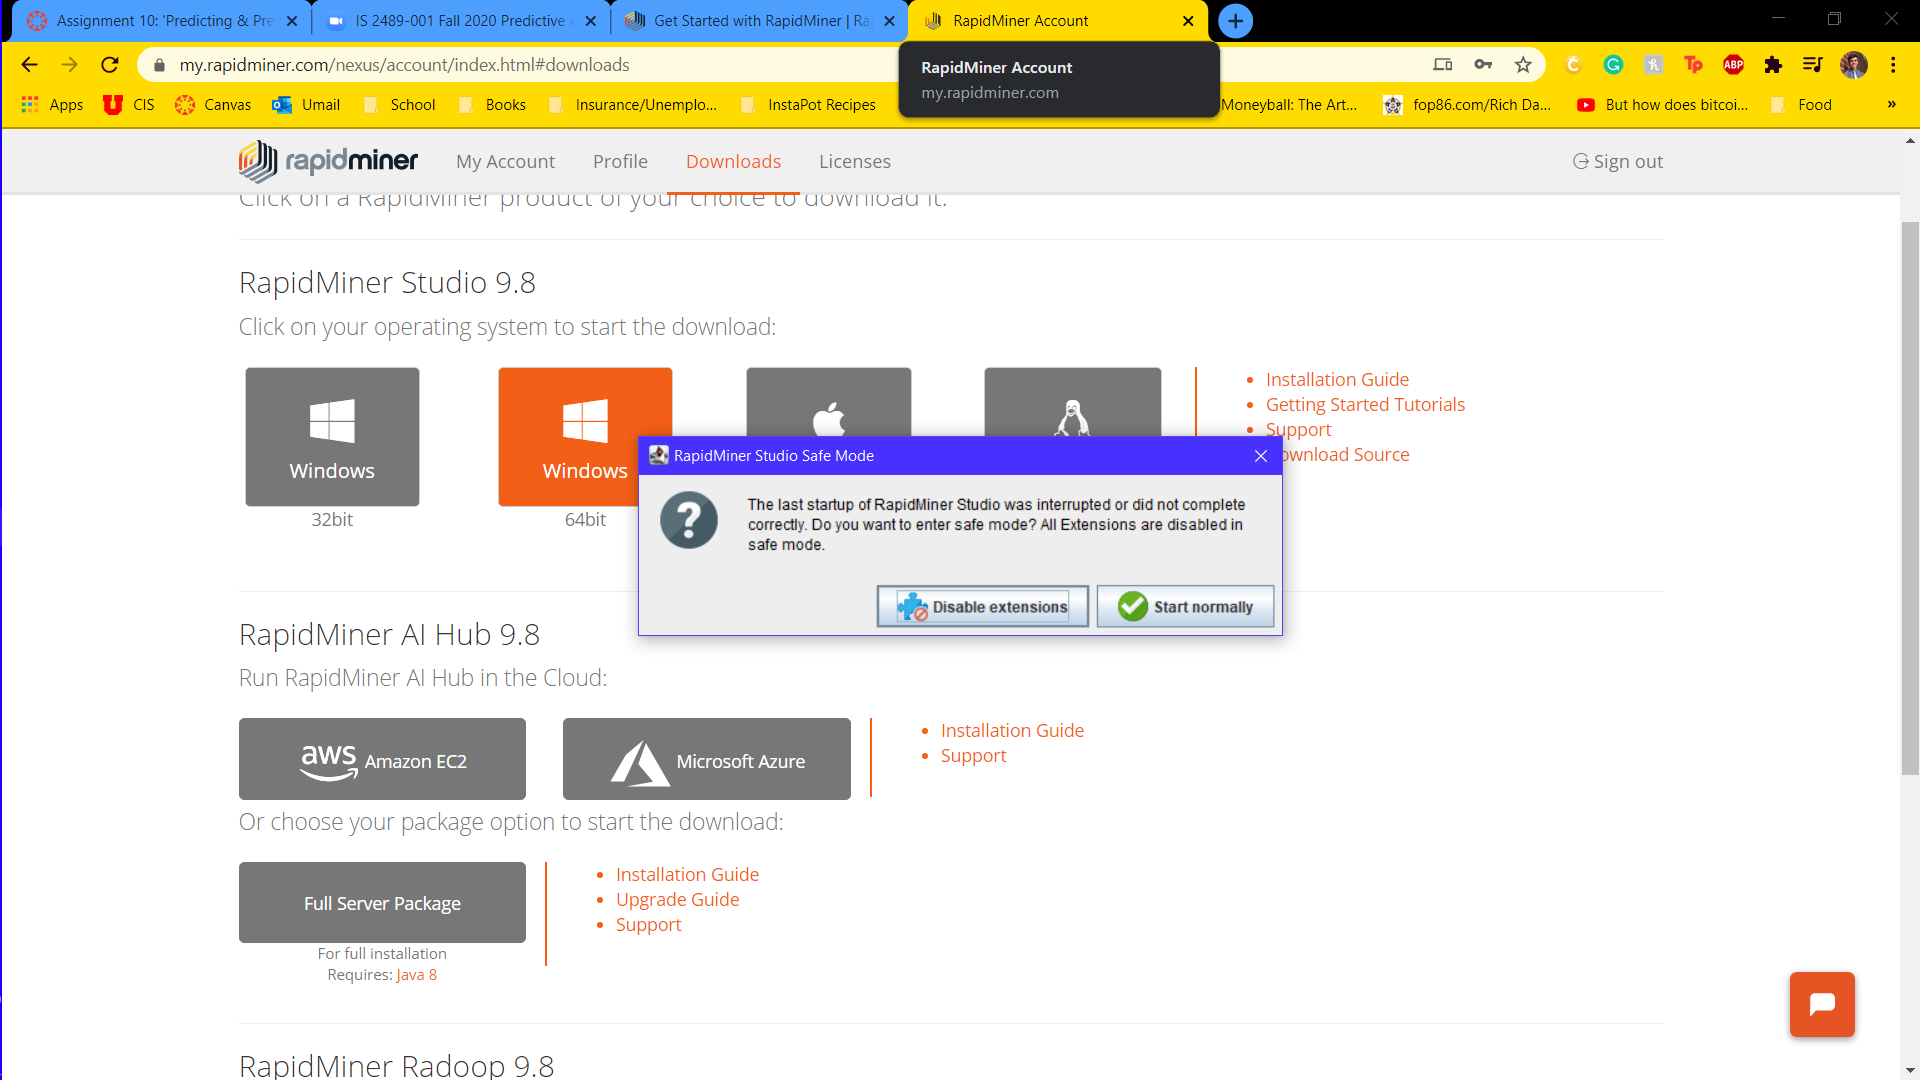Open the server package Installation Guide link
Viewport: 1920px width, 1080px height.
click(x=687, y=875)
